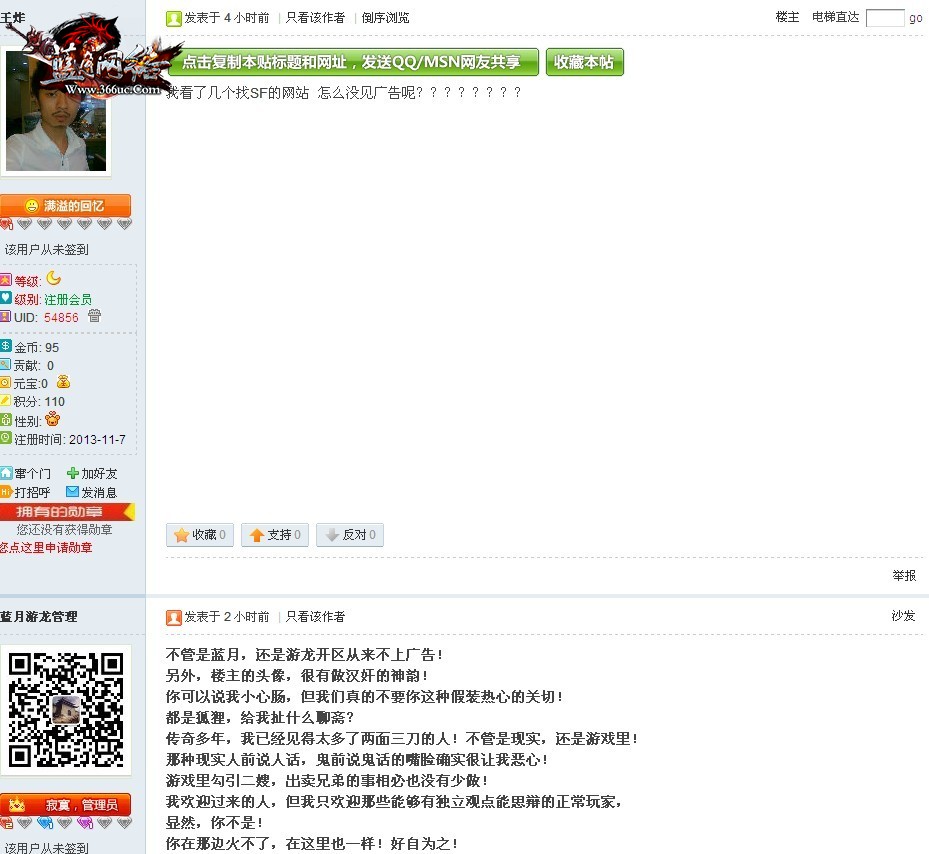929x854 pixels.
Task: Click the 电梯直达 floor number input field
Action: [884, 18]
